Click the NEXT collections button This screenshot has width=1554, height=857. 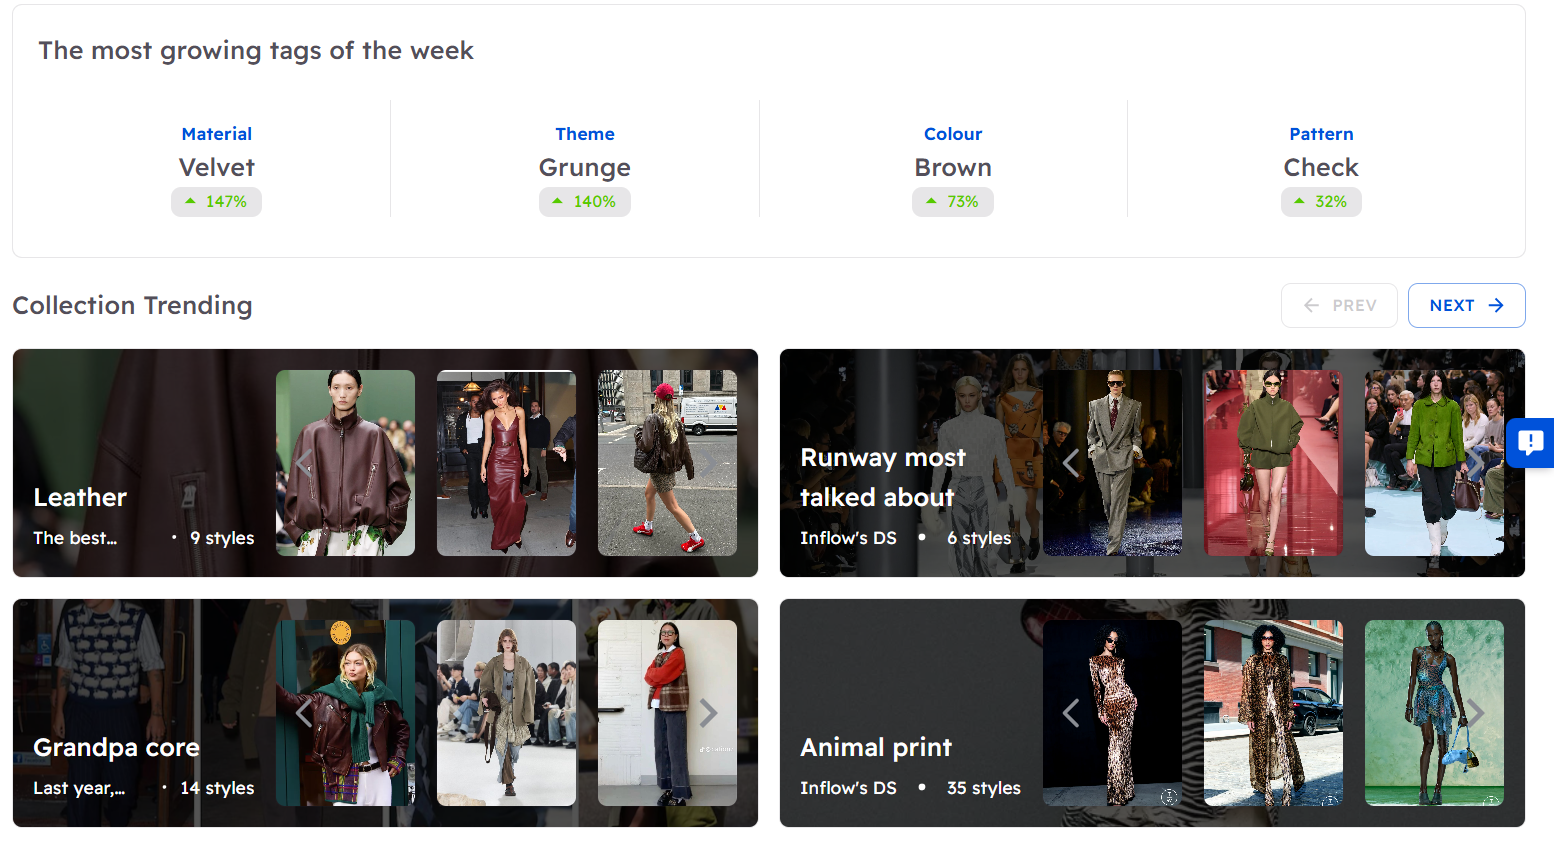pos(1466,305)
